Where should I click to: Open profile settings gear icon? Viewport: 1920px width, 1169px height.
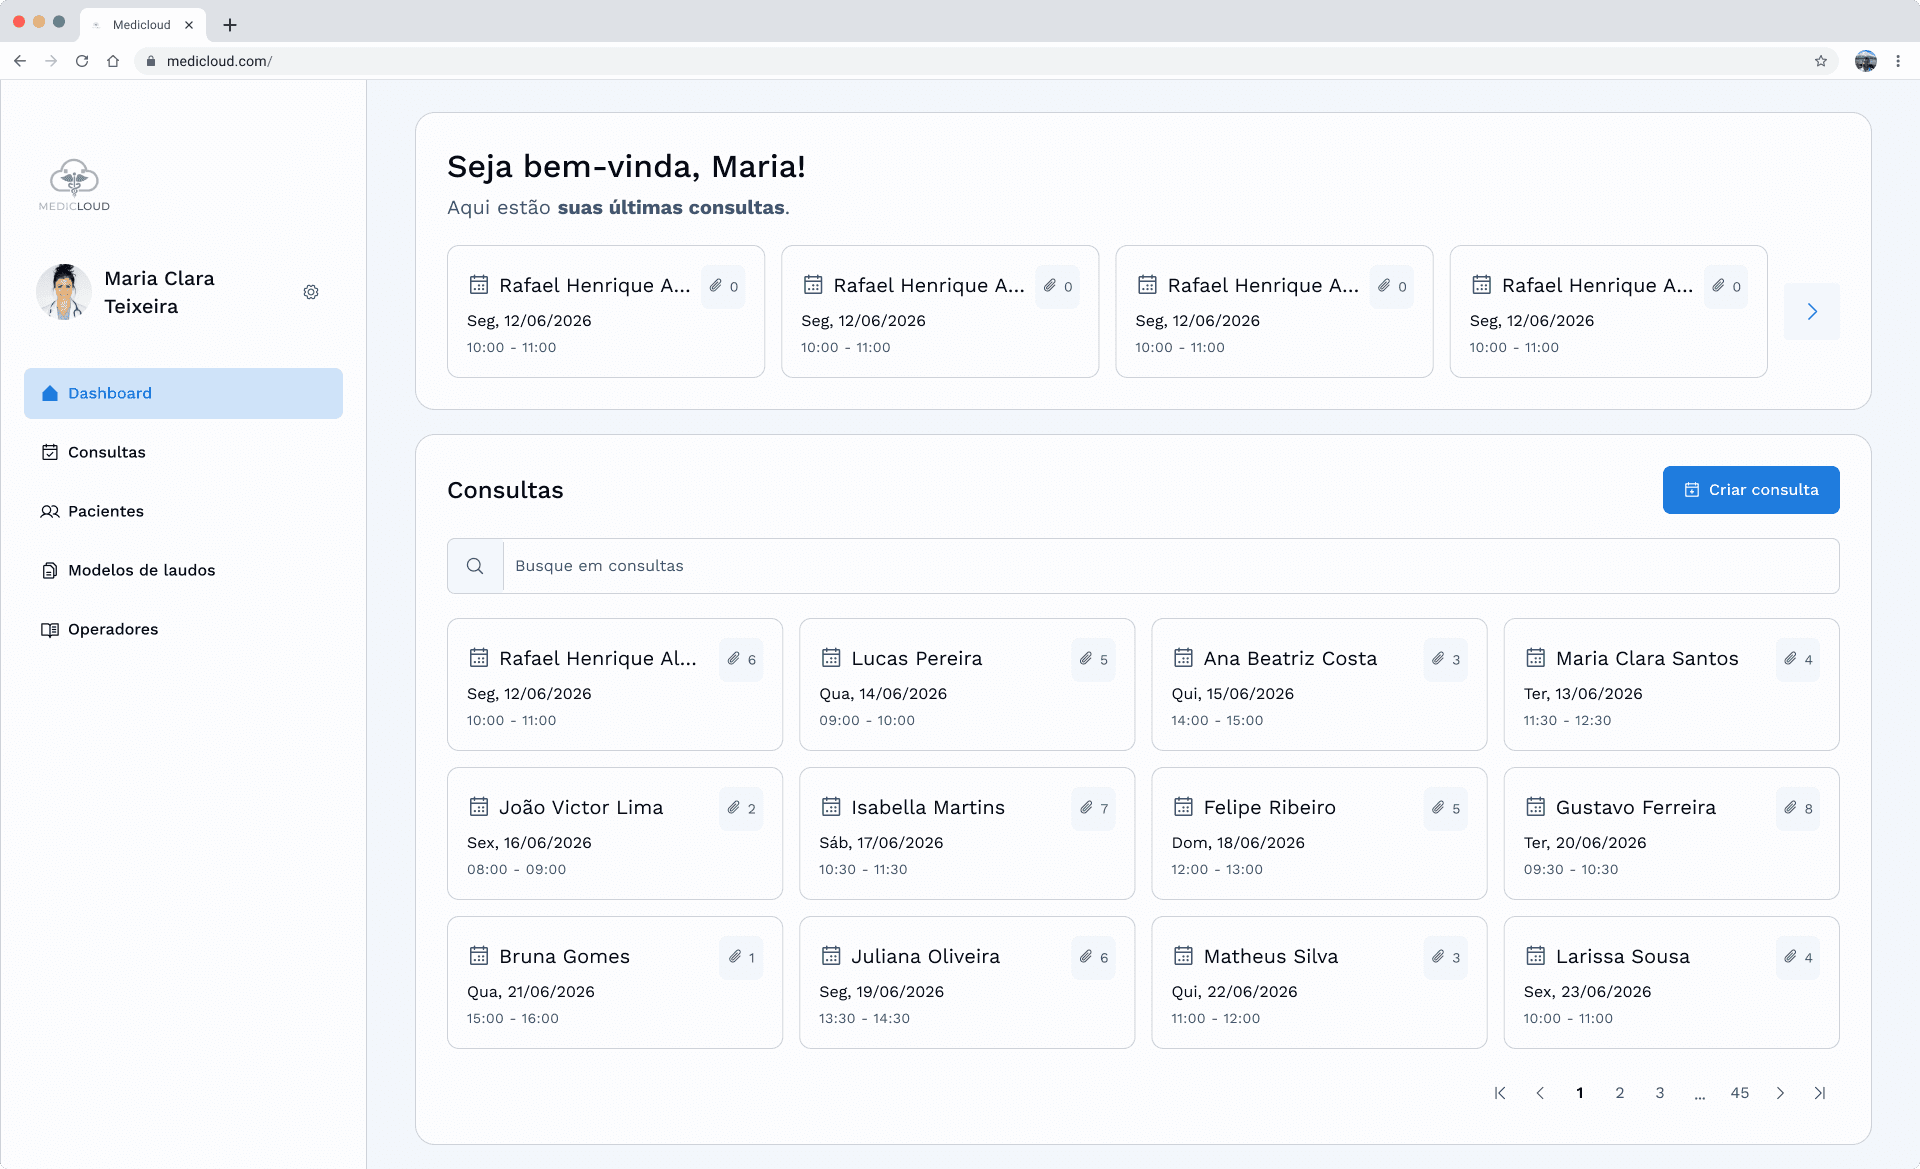[311, 292]
